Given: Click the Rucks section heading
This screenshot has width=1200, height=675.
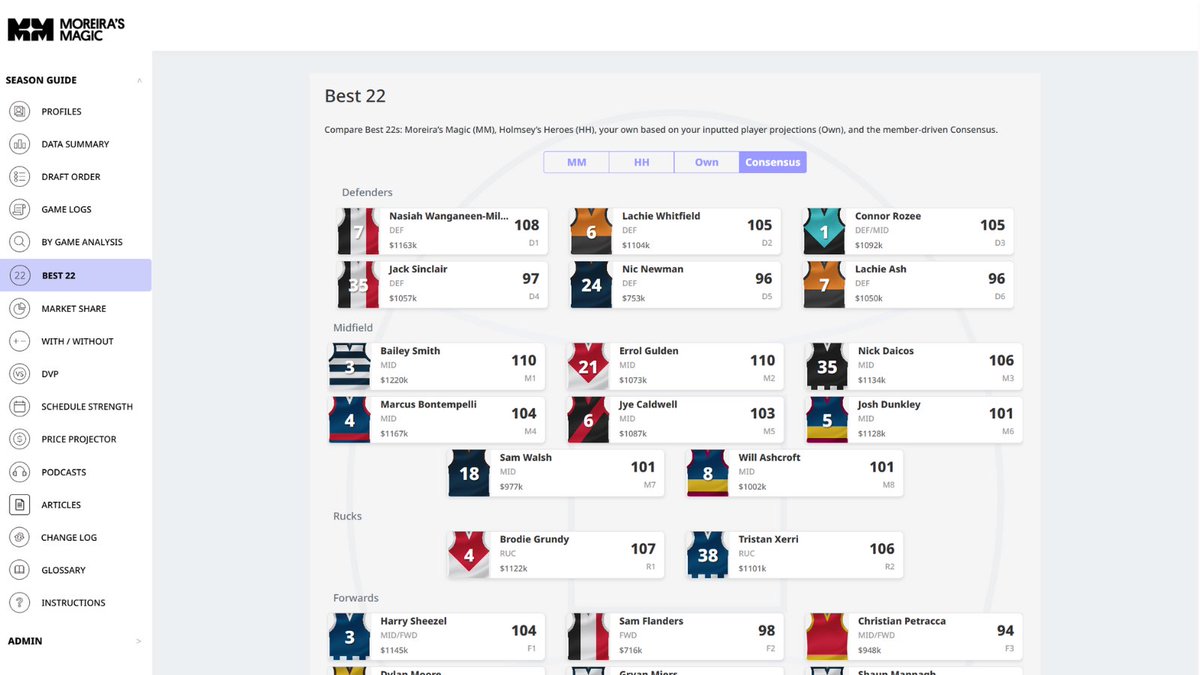Looking at the screenshot, I should [347, 516].
